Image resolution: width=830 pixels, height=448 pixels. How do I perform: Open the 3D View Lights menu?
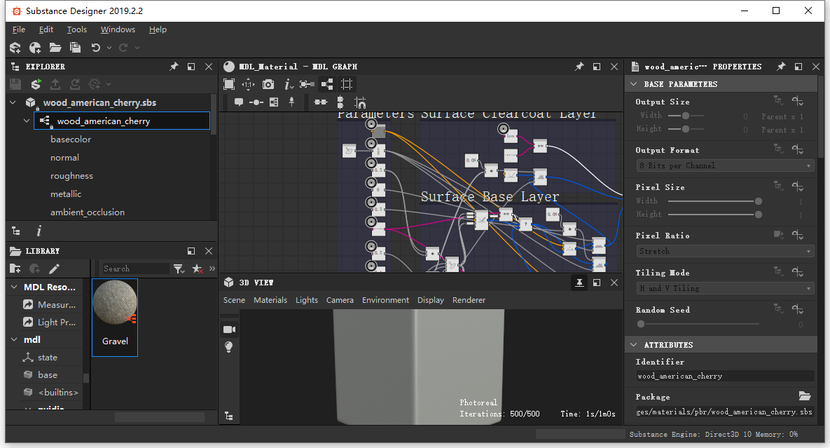click(x=306, y=300)
